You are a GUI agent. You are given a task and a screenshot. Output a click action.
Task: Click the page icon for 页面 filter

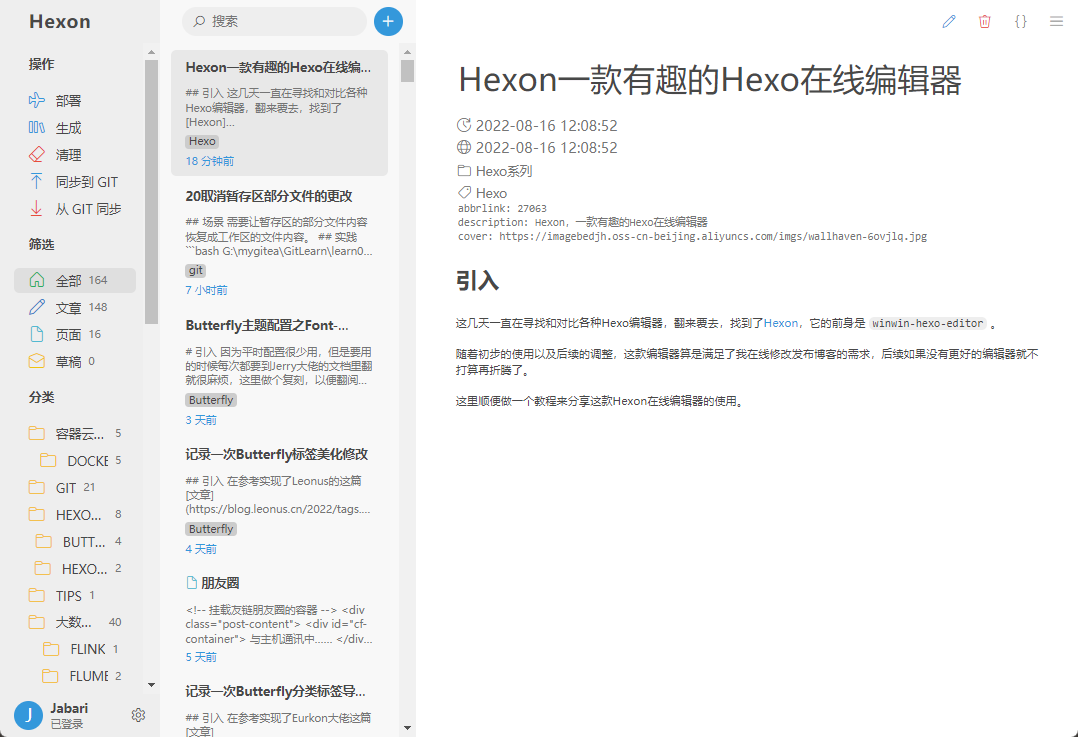coord(36,334)
